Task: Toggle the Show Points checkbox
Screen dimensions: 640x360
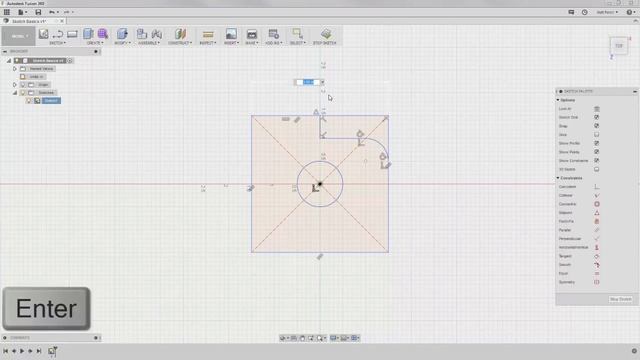Action: pos(597,152)
